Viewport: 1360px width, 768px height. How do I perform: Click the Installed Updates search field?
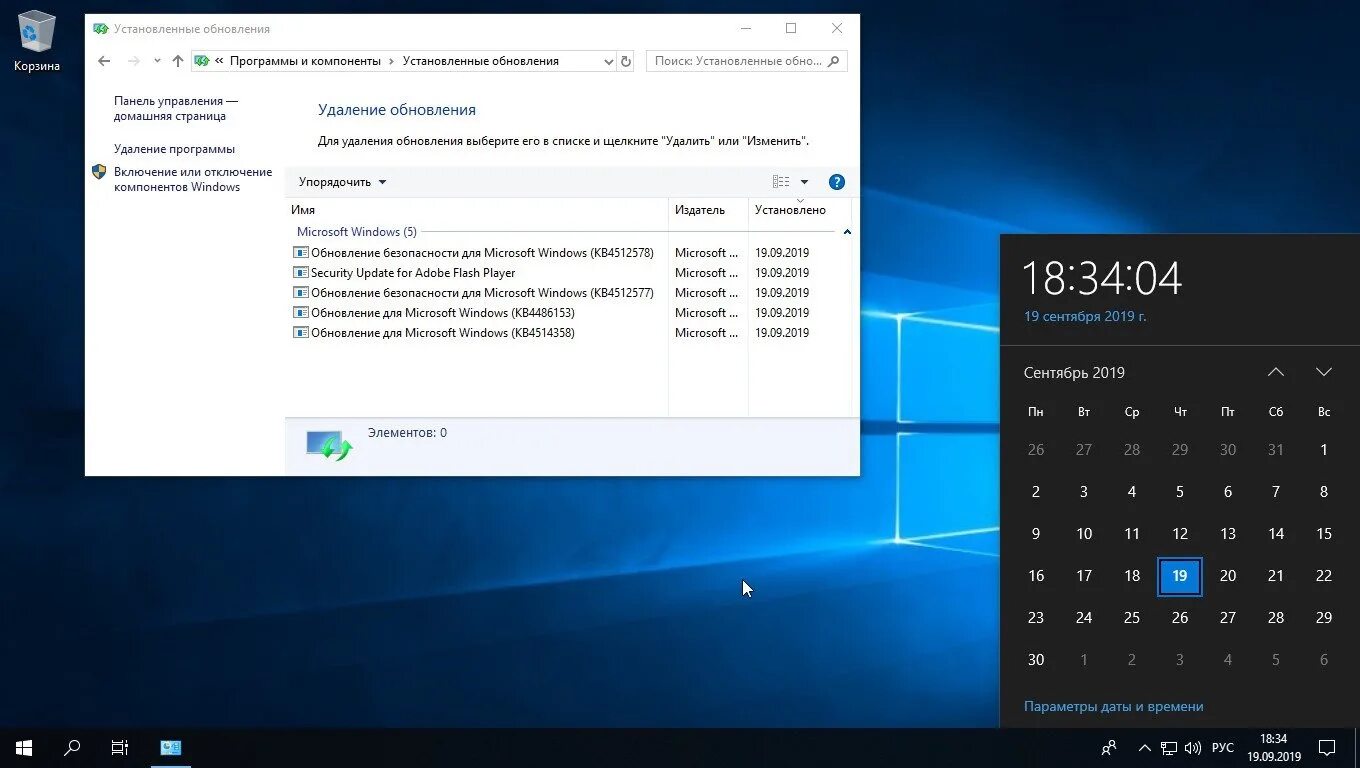coord(746,61)
